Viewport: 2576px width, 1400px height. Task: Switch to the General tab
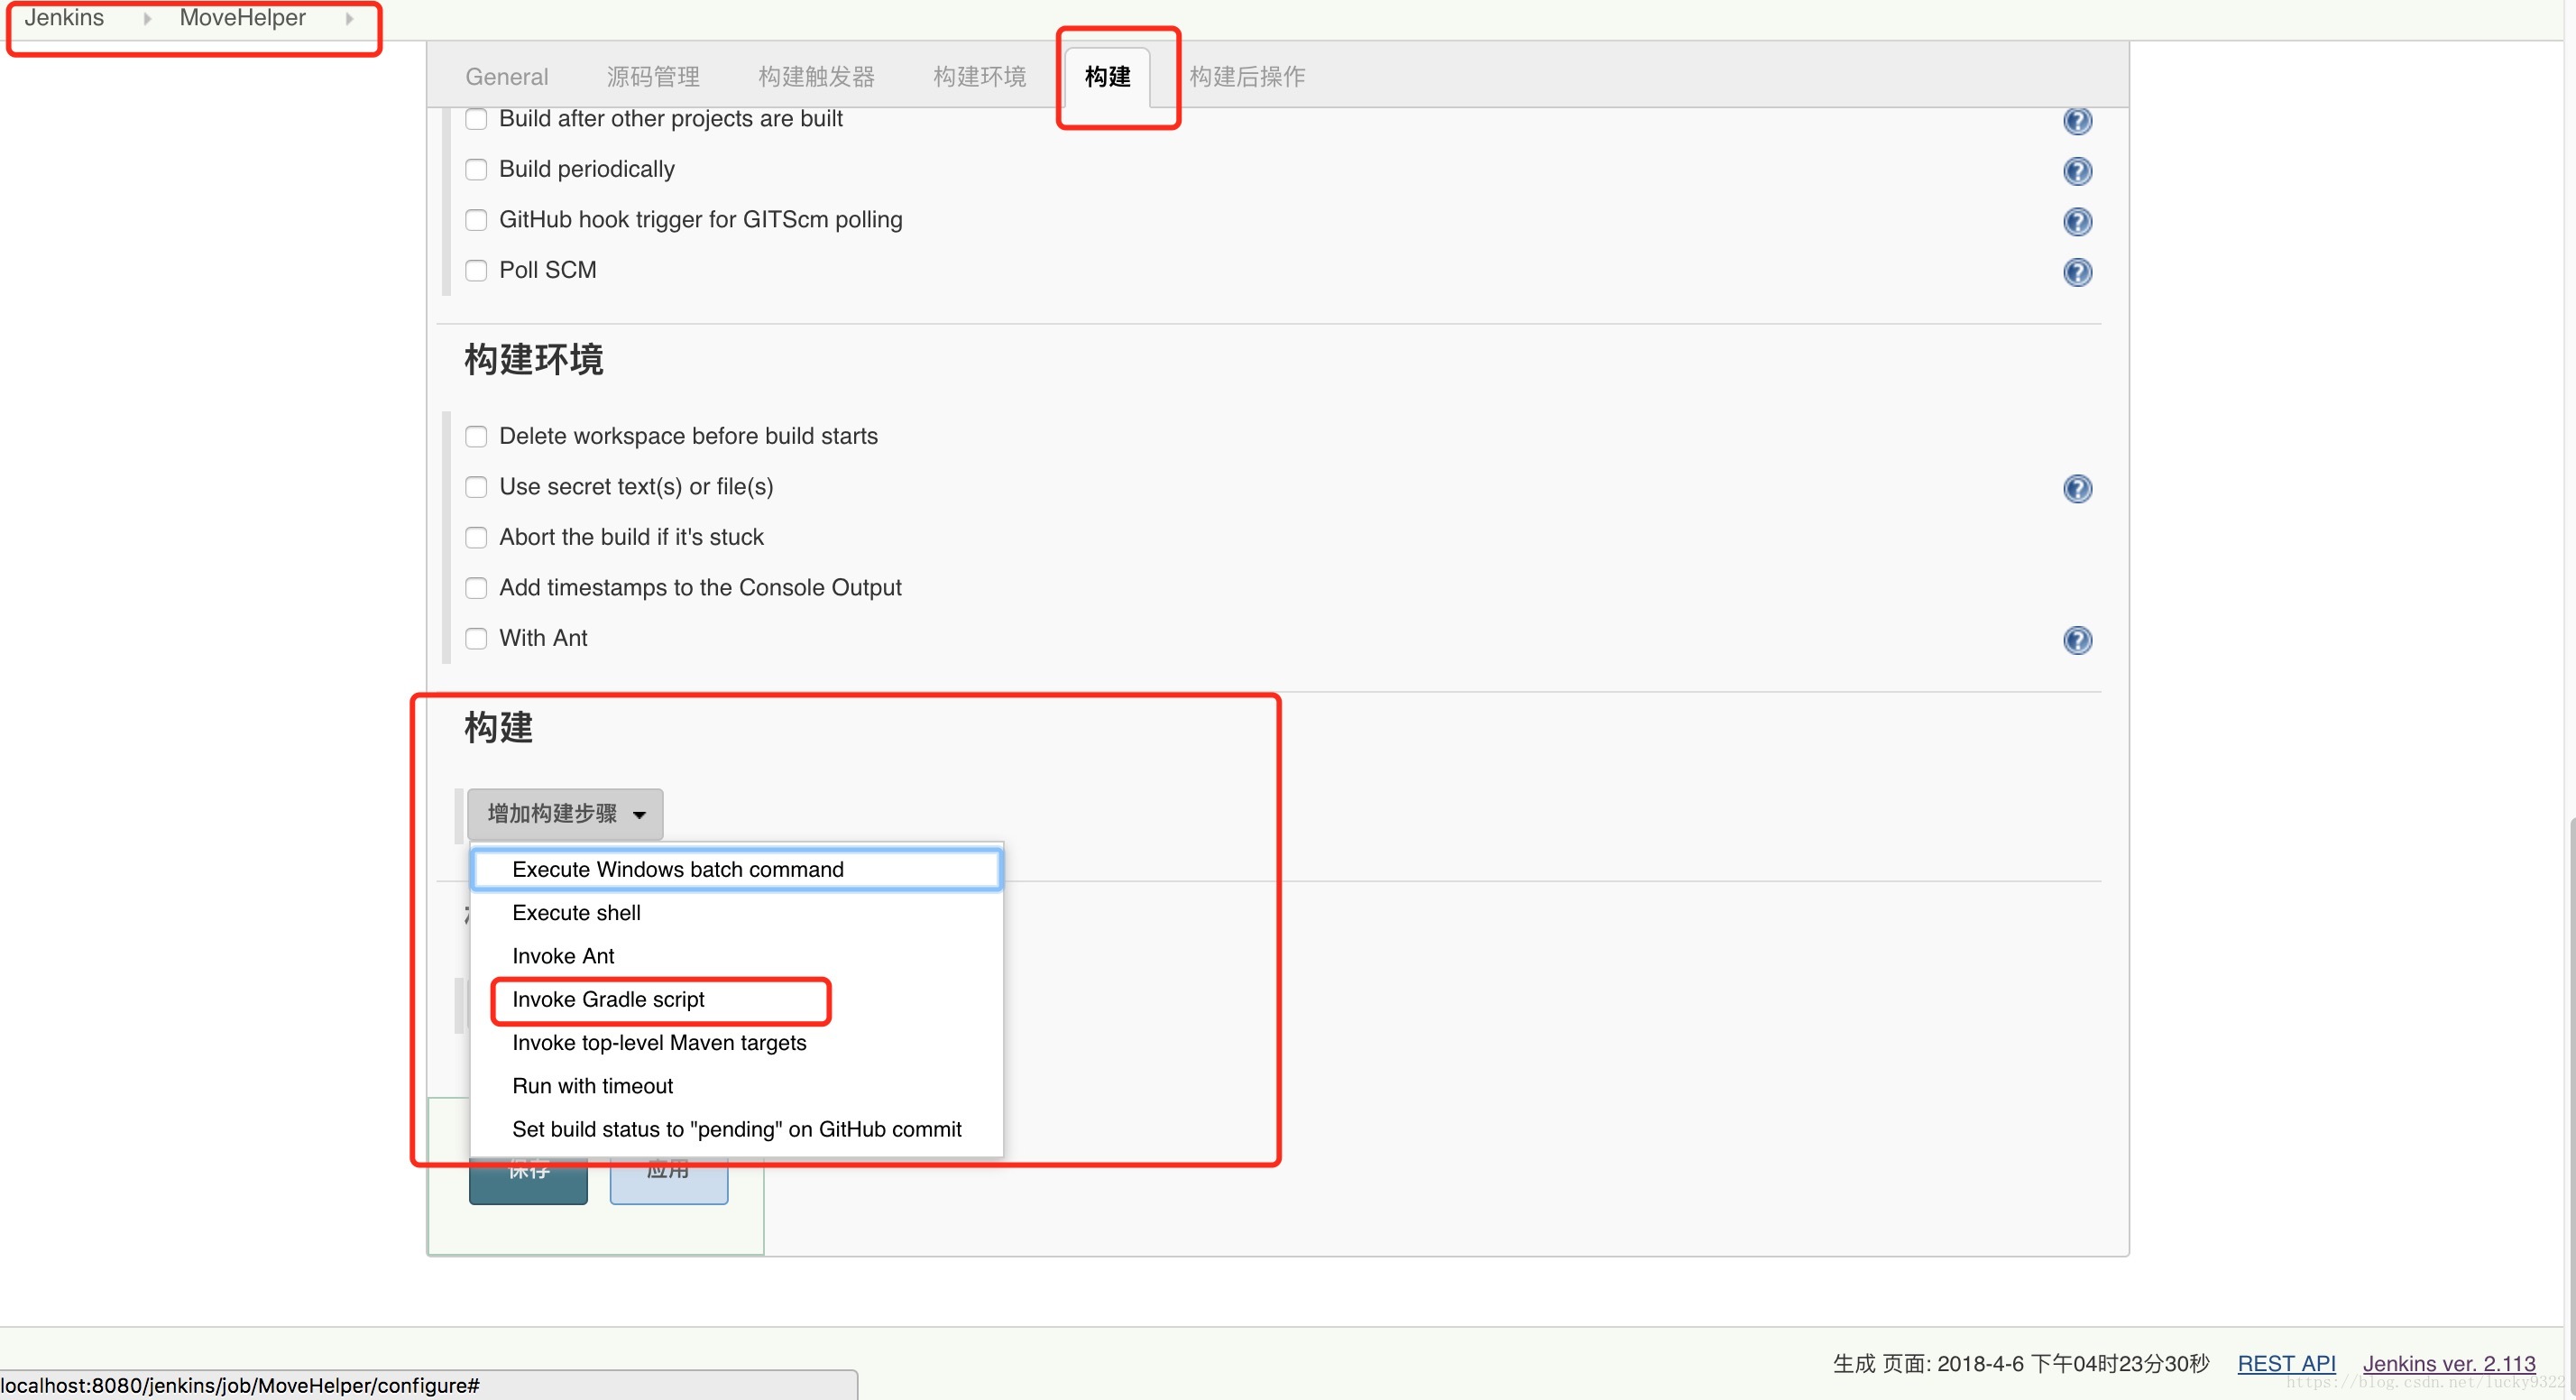tap(507, 76)
